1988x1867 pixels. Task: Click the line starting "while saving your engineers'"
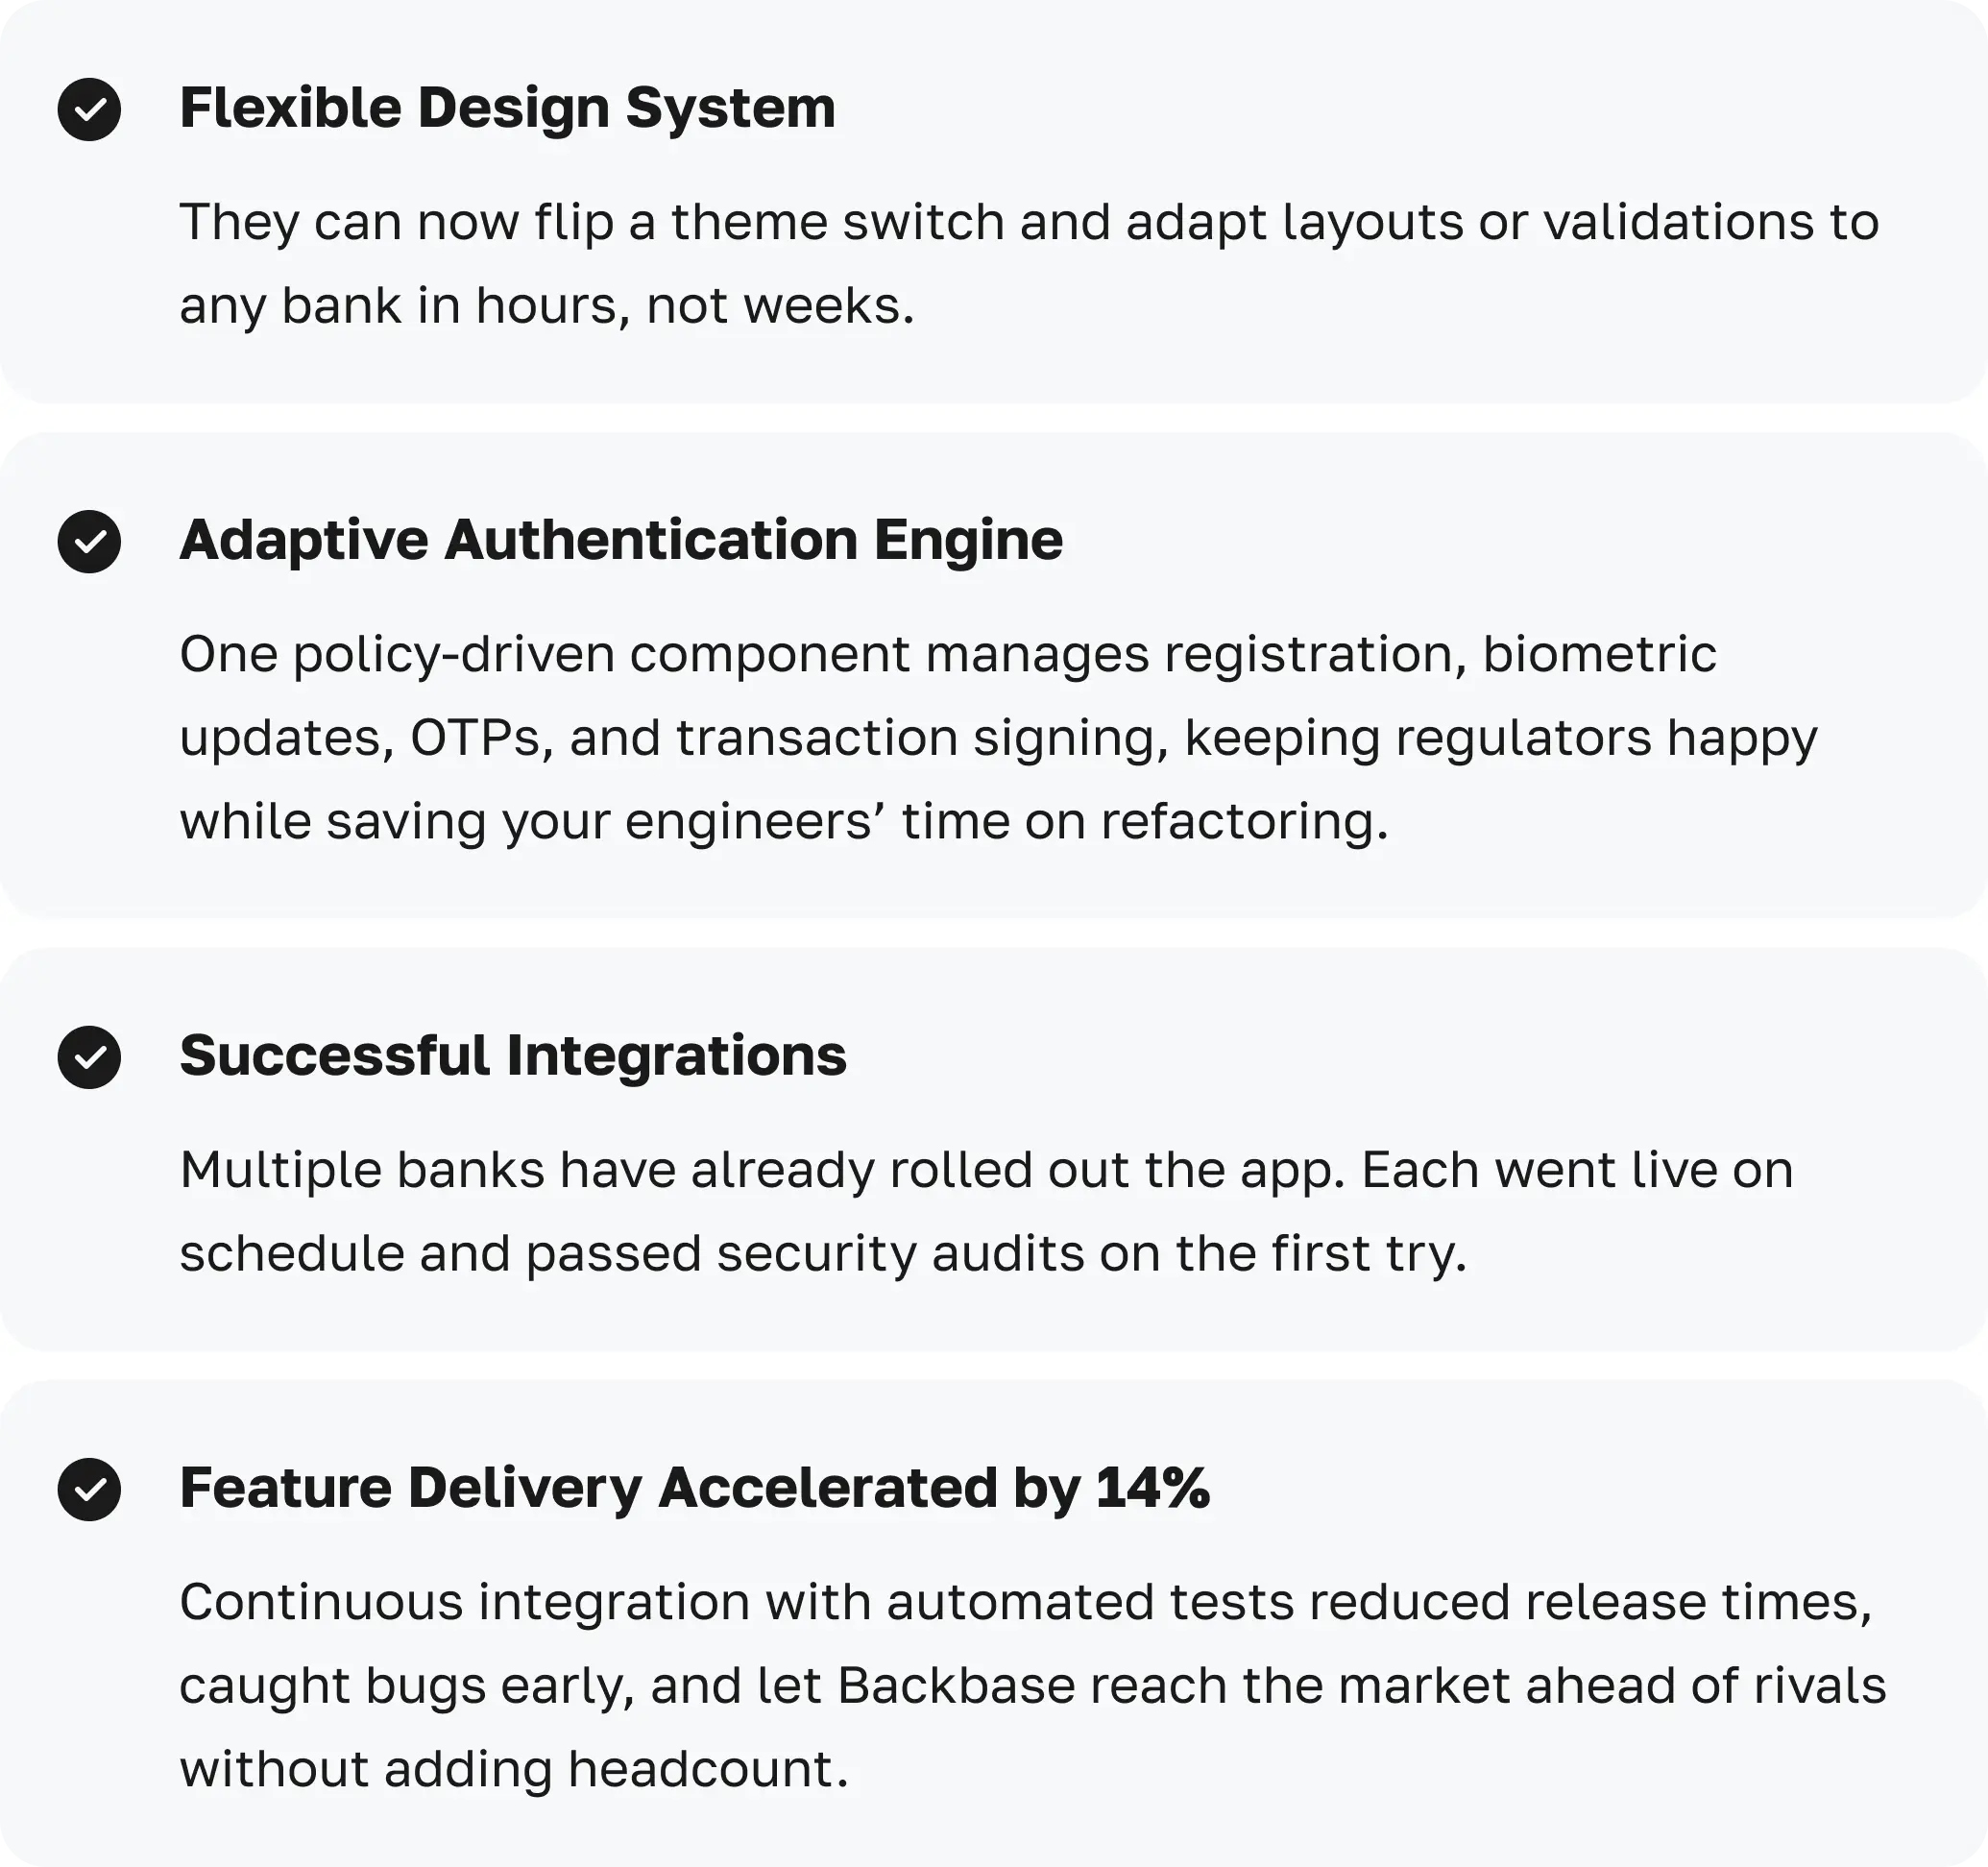(x=783, y=822)
